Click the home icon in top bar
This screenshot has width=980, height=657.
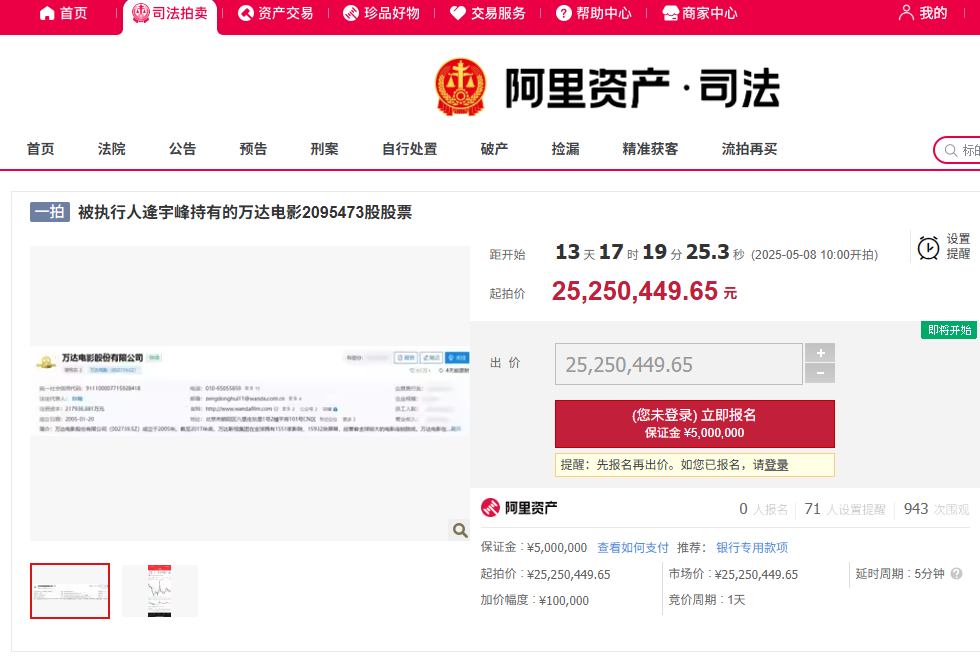(x=47, y=13)
